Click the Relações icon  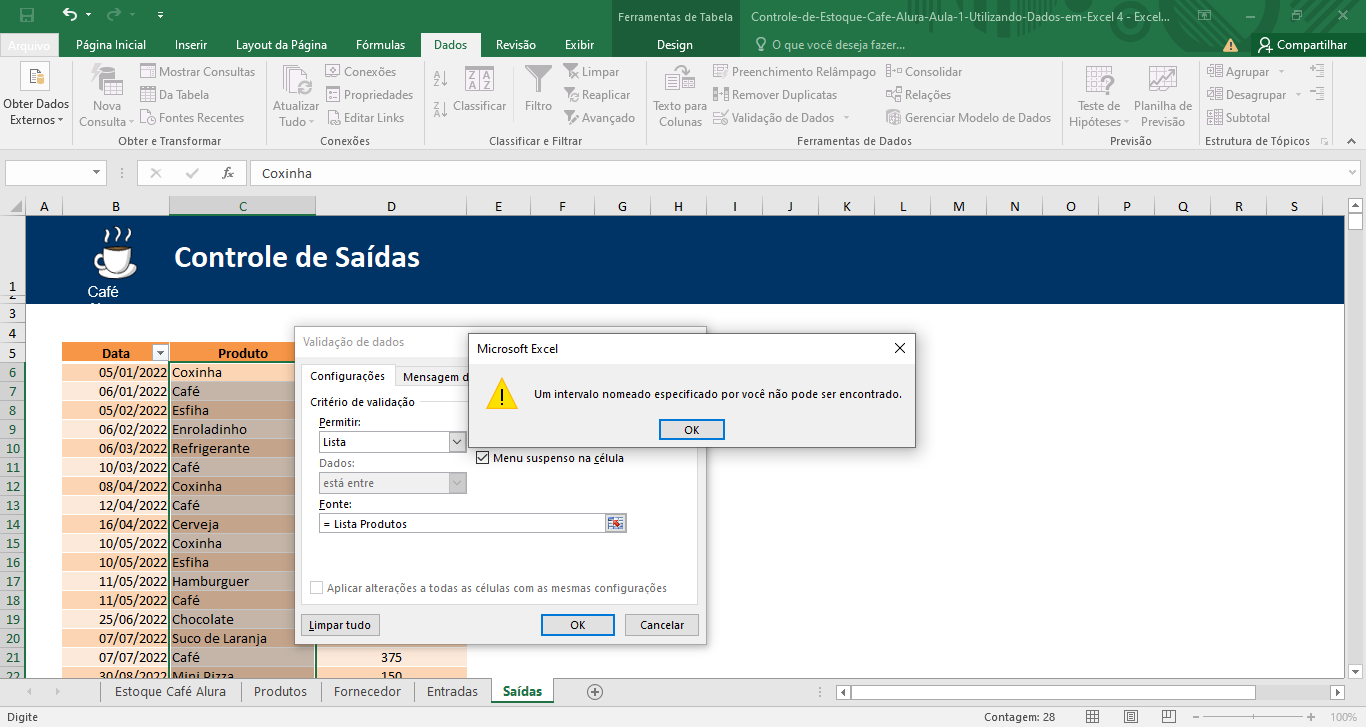point(893,95)
